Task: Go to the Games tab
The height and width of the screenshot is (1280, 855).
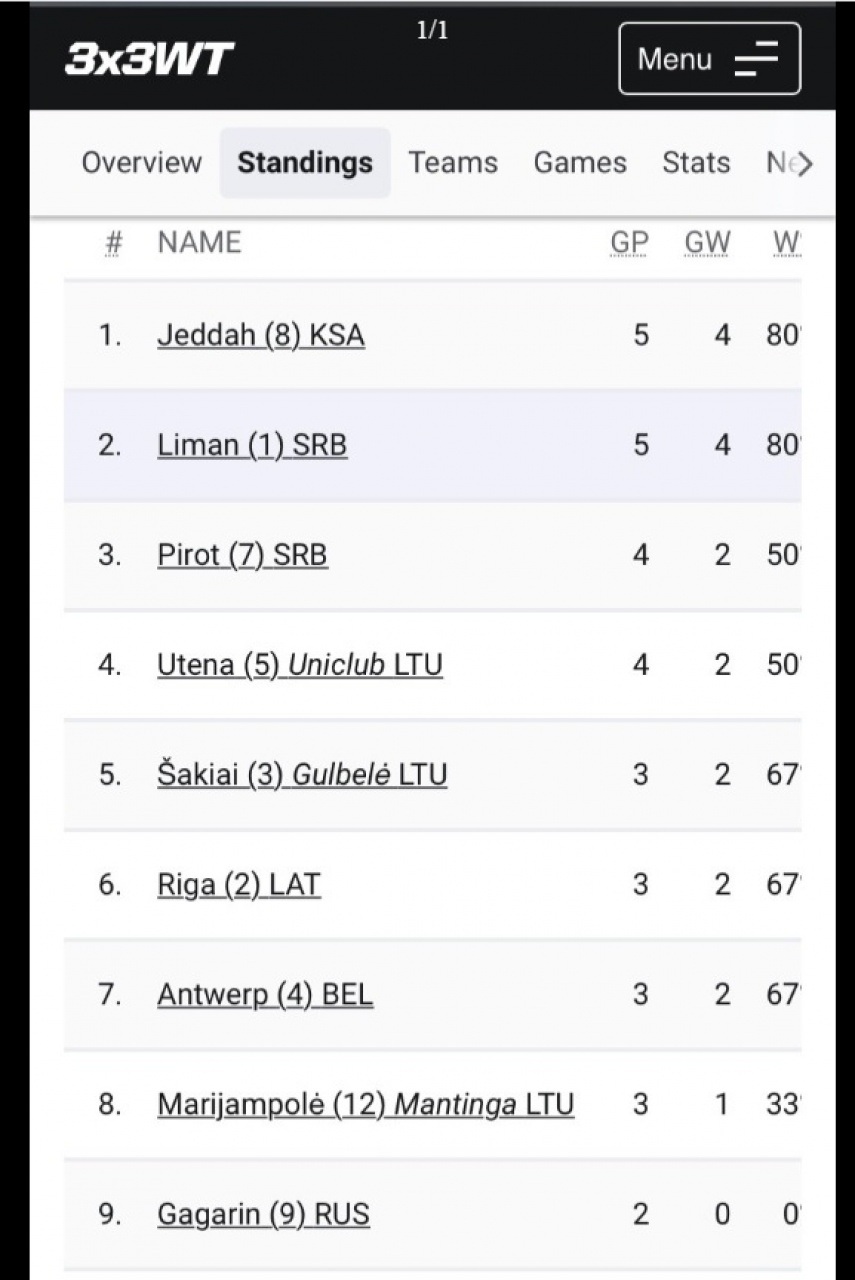Action: coord(580,163)
